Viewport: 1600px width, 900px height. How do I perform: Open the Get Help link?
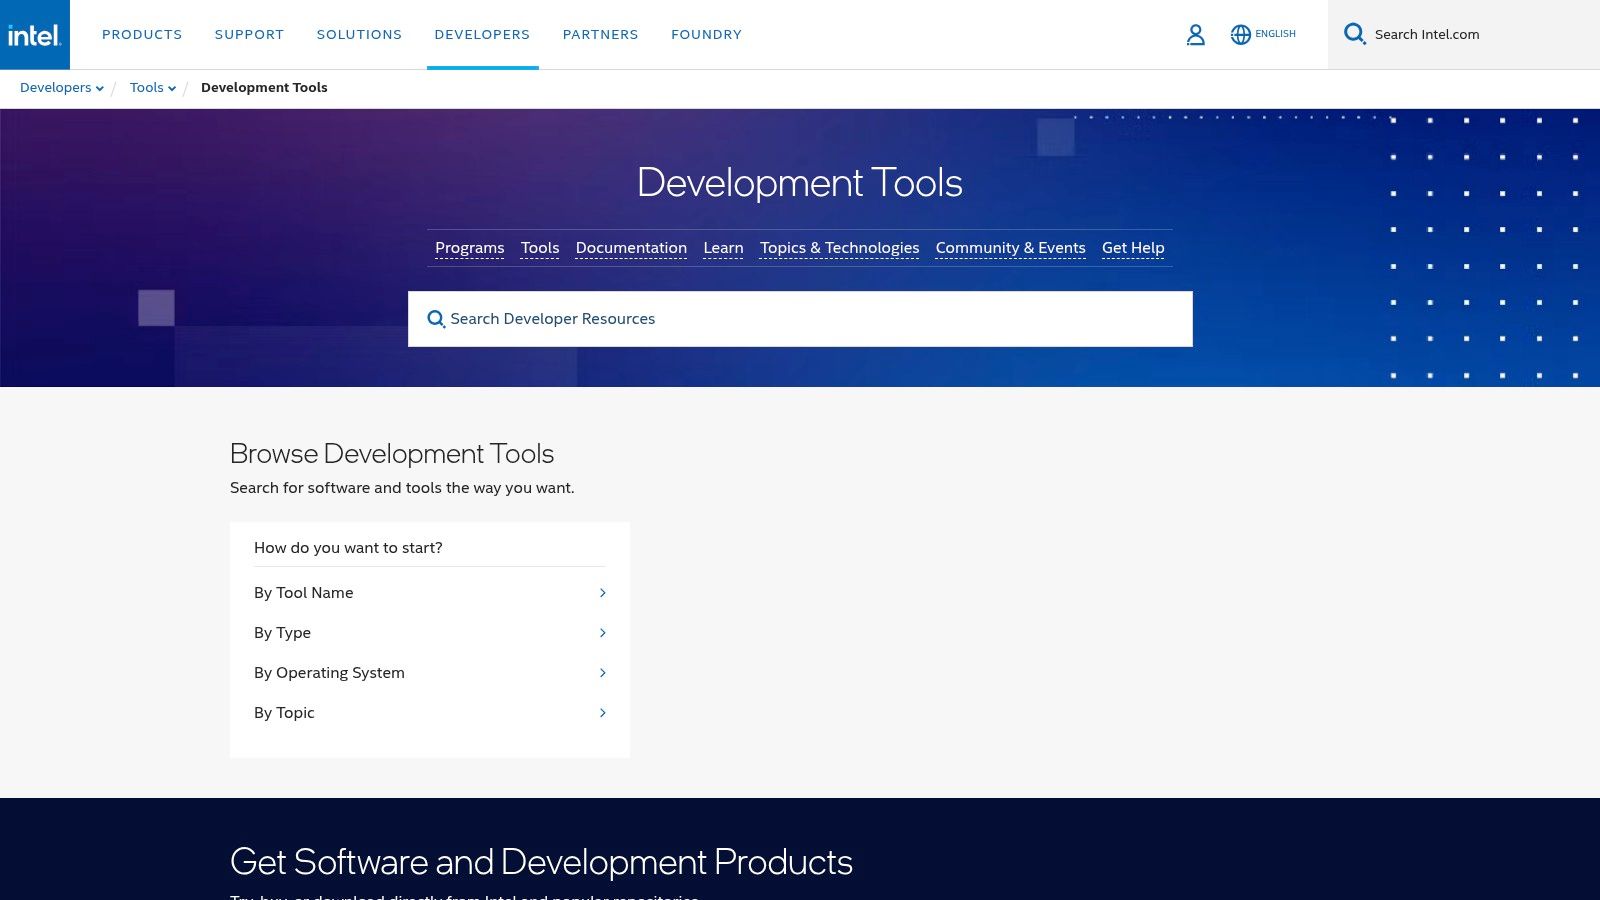coord(1133,248)
